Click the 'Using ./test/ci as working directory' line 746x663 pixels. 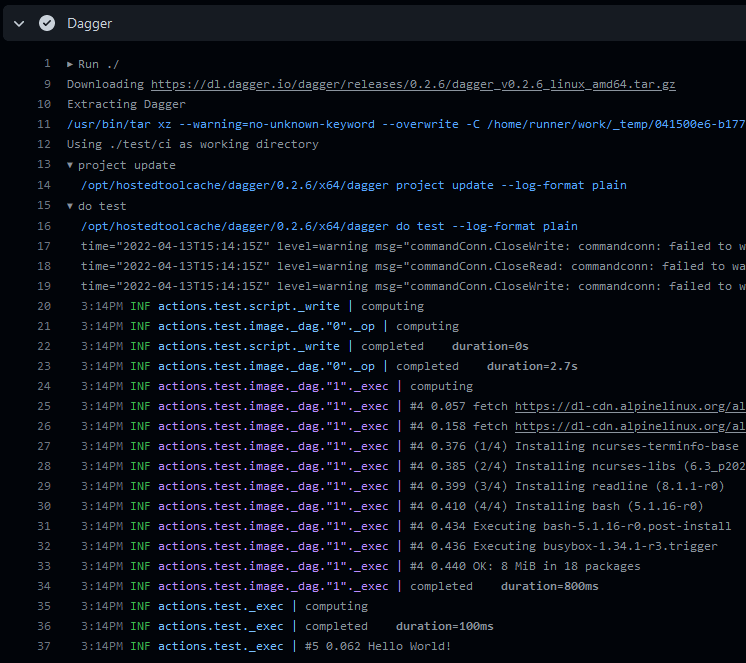pyautogui.click(x=192, y=144)
